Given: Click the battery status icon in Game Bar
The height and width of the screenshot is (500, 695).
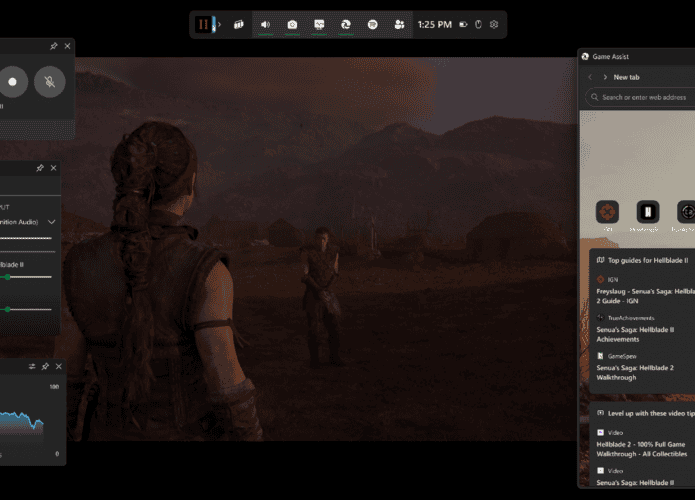Looking at the screenshot, I should click(463, 24).
